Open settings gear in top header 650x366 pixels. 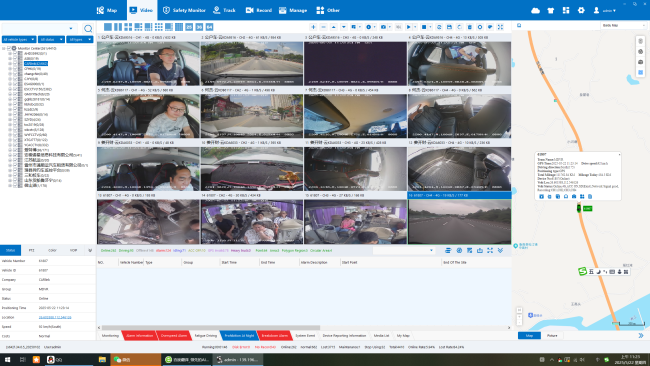click(581, 10)
